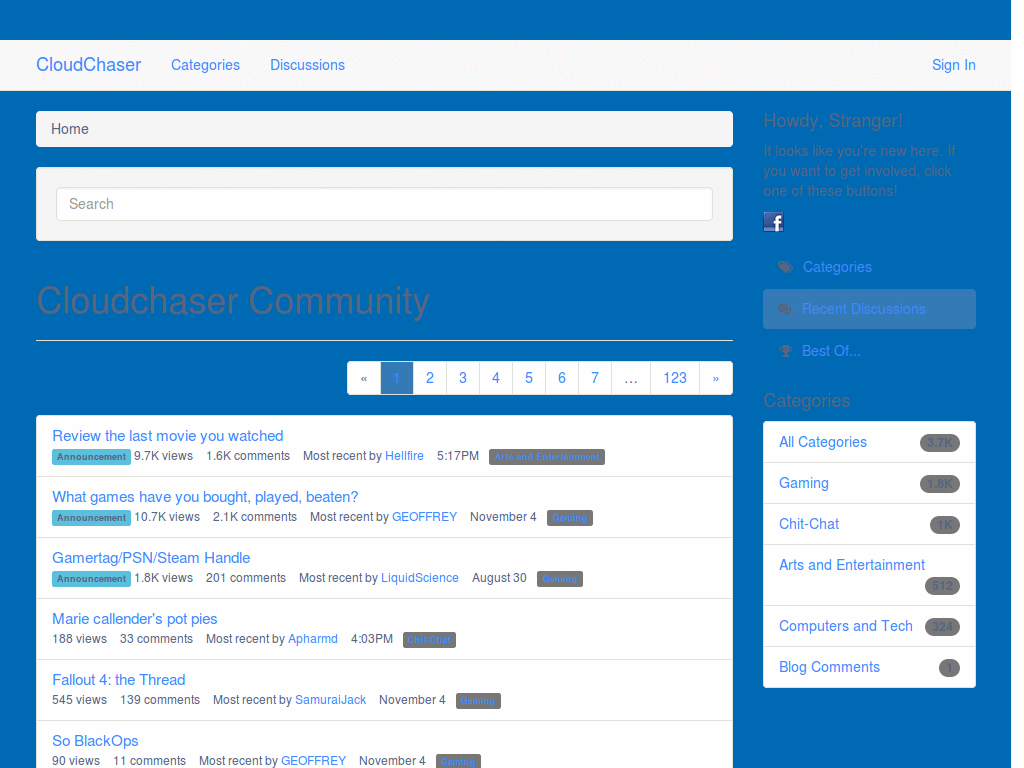Open Best Of... in the sidebar
The height and width of the screenshot is (768, 1024).
coord(831,351)
